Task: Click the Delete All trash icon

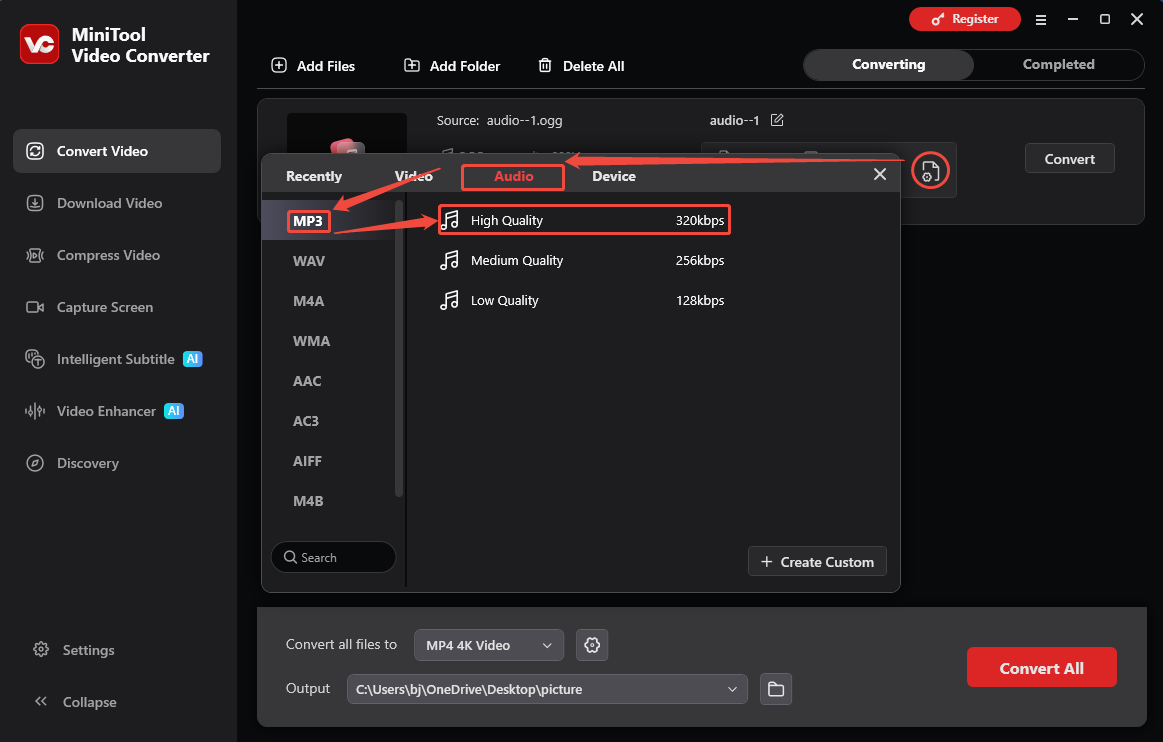Action: tap(544, 65)
